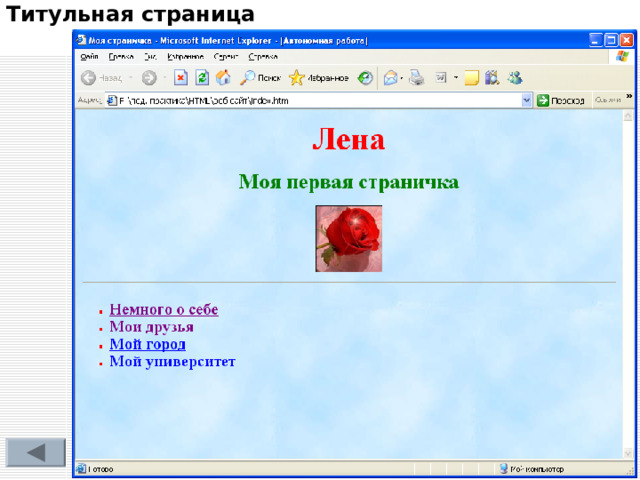Viewport: 640px width, 480px height.
Task: Go to the Home page icon
Action: click(x=223, y=78)
